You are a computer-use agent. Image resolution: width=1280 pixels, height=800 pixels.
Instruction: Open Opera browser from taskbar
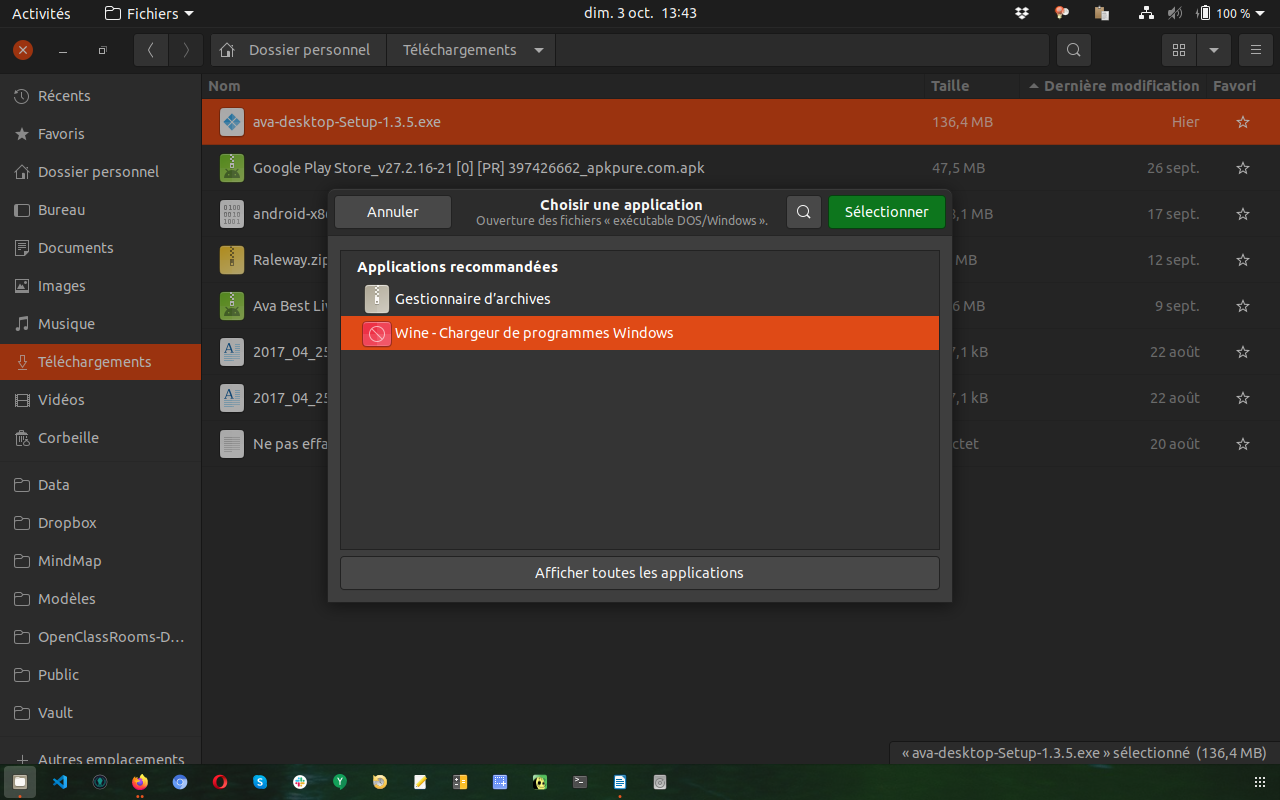point(220,782)
